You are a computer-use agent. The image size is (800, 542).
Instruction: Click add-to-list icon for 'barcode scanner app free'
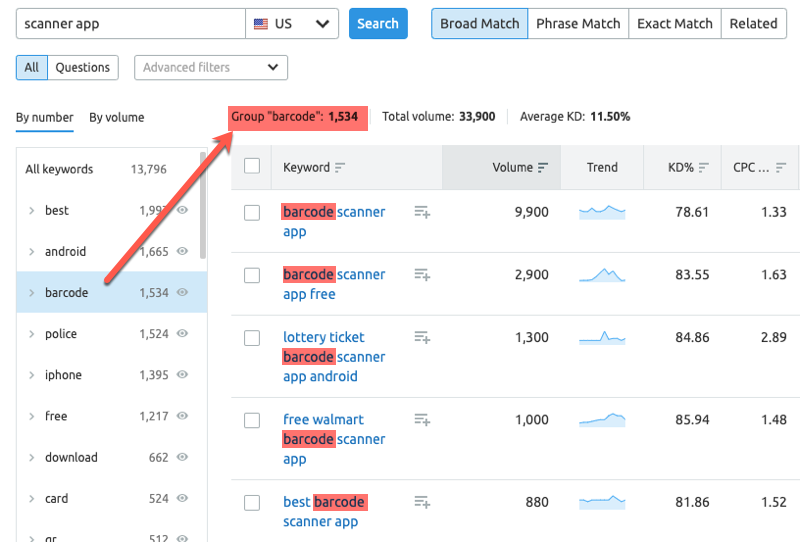(x=422, y=275)
